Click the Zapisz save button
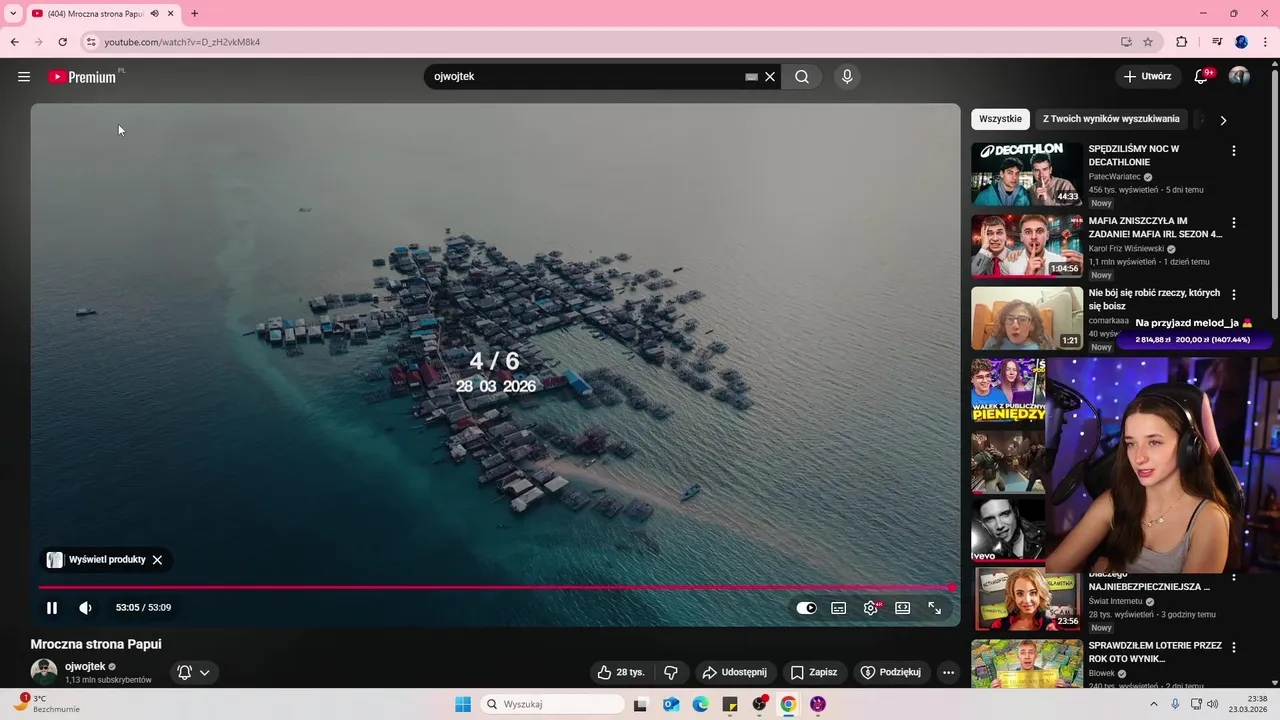Viewport: 1280px width, 720px height. coord(814,672)
